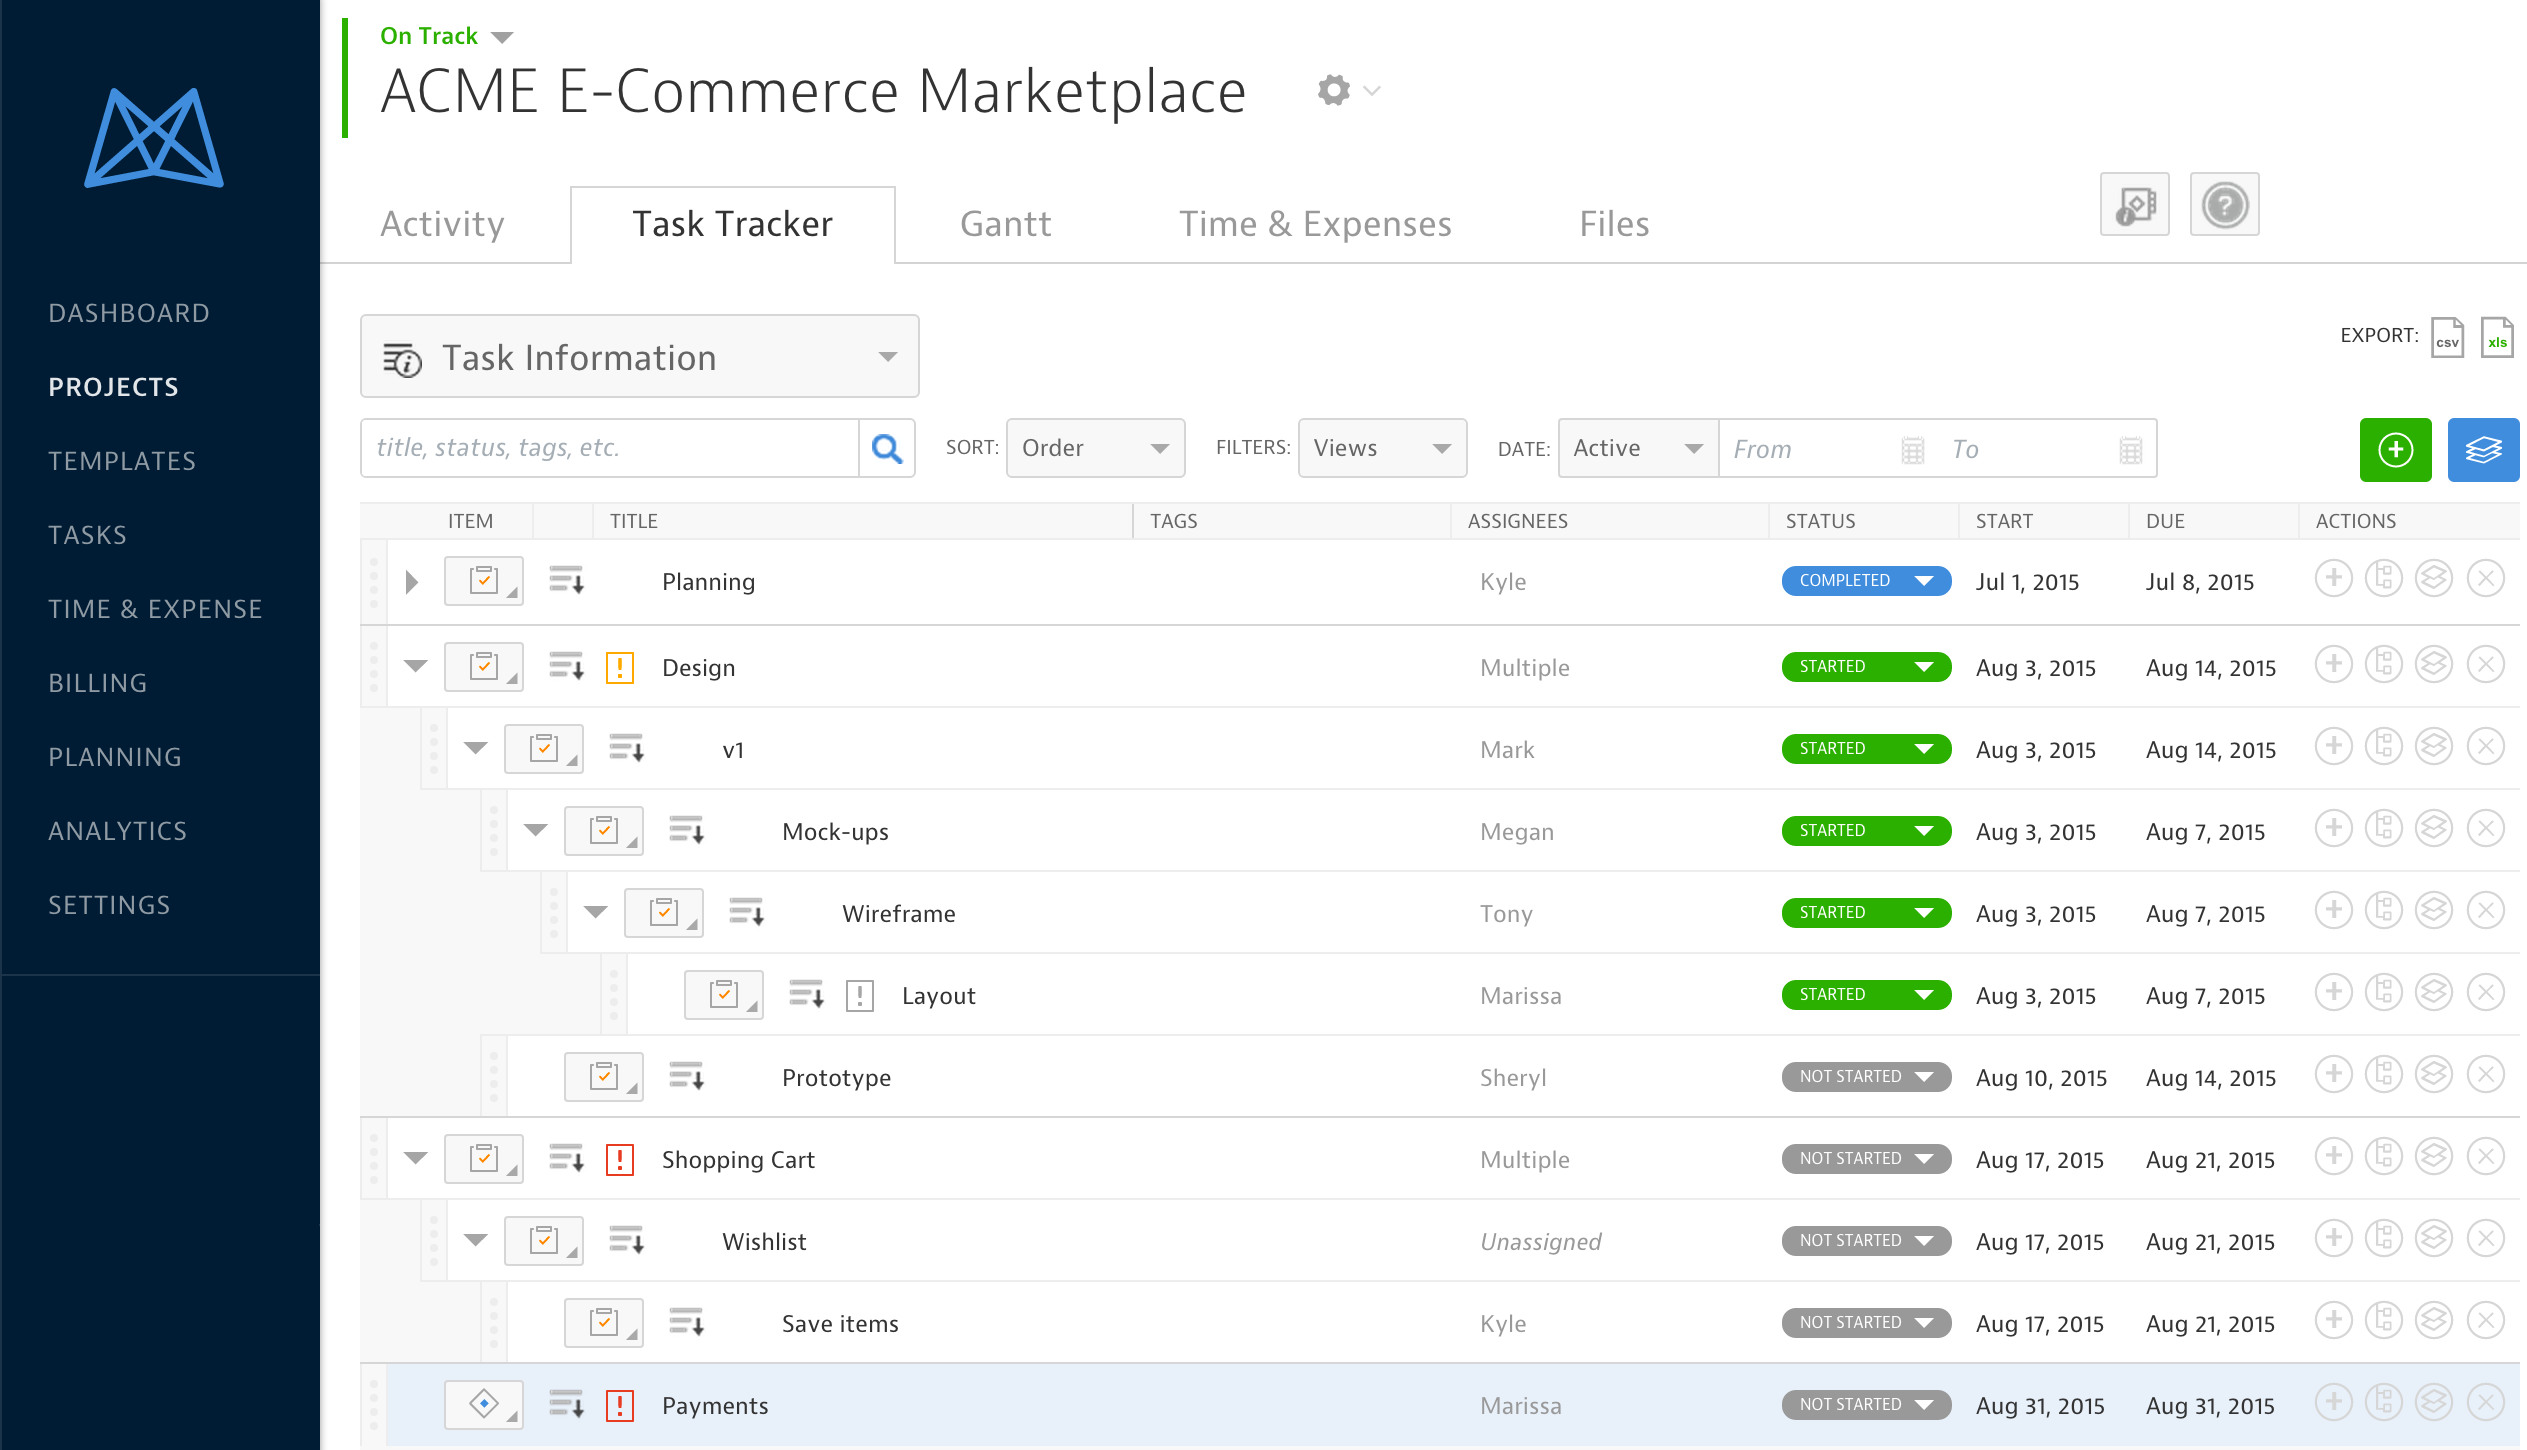Click the To date input field
The height and width of the screenshot is (1450, 2527).
pyautogui.click(x=2030, y=449)
